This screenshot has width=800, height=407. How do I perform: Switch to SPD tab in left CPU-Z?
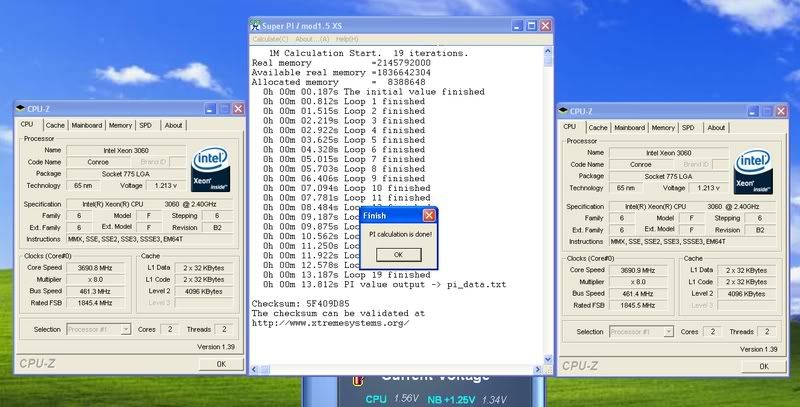coord(146,125)
